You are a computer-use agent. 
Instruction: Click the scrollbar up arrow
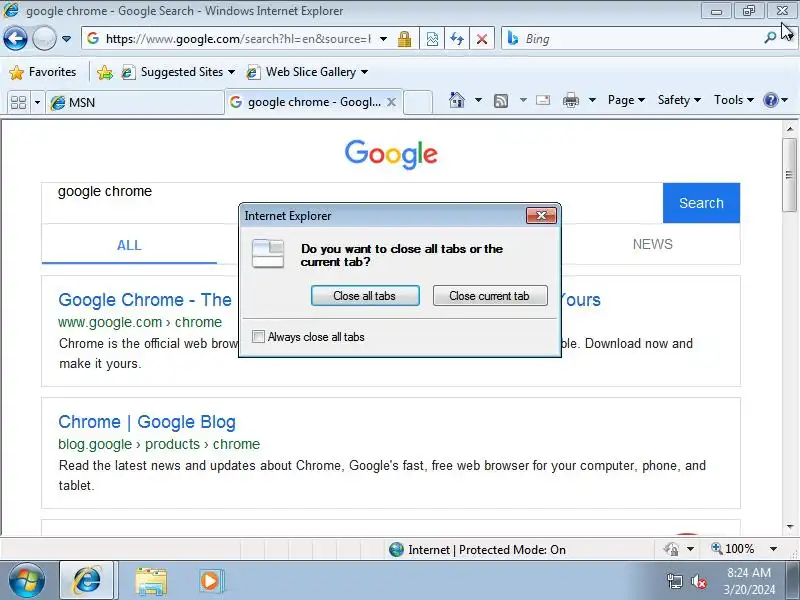point(790,129)
